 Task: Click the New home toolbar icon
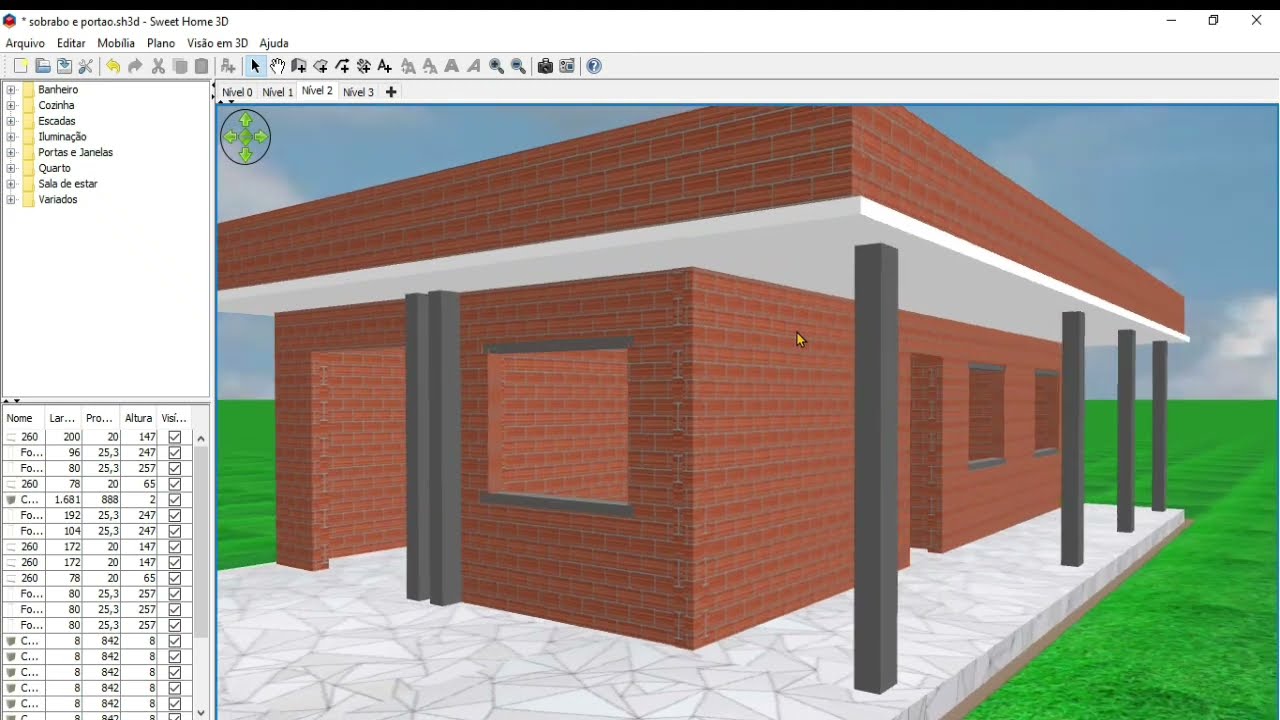(x=20, y=66)
